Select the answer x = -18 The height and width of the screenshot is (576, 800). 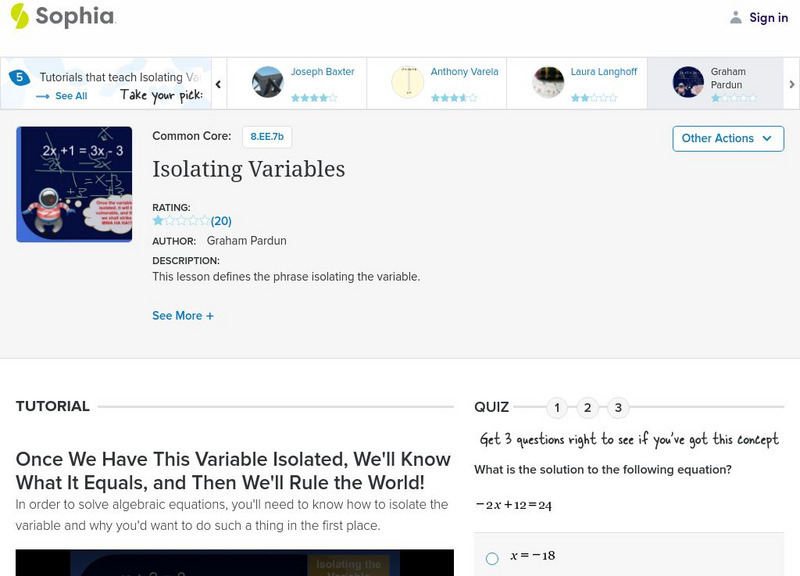[x=491, y=557]
